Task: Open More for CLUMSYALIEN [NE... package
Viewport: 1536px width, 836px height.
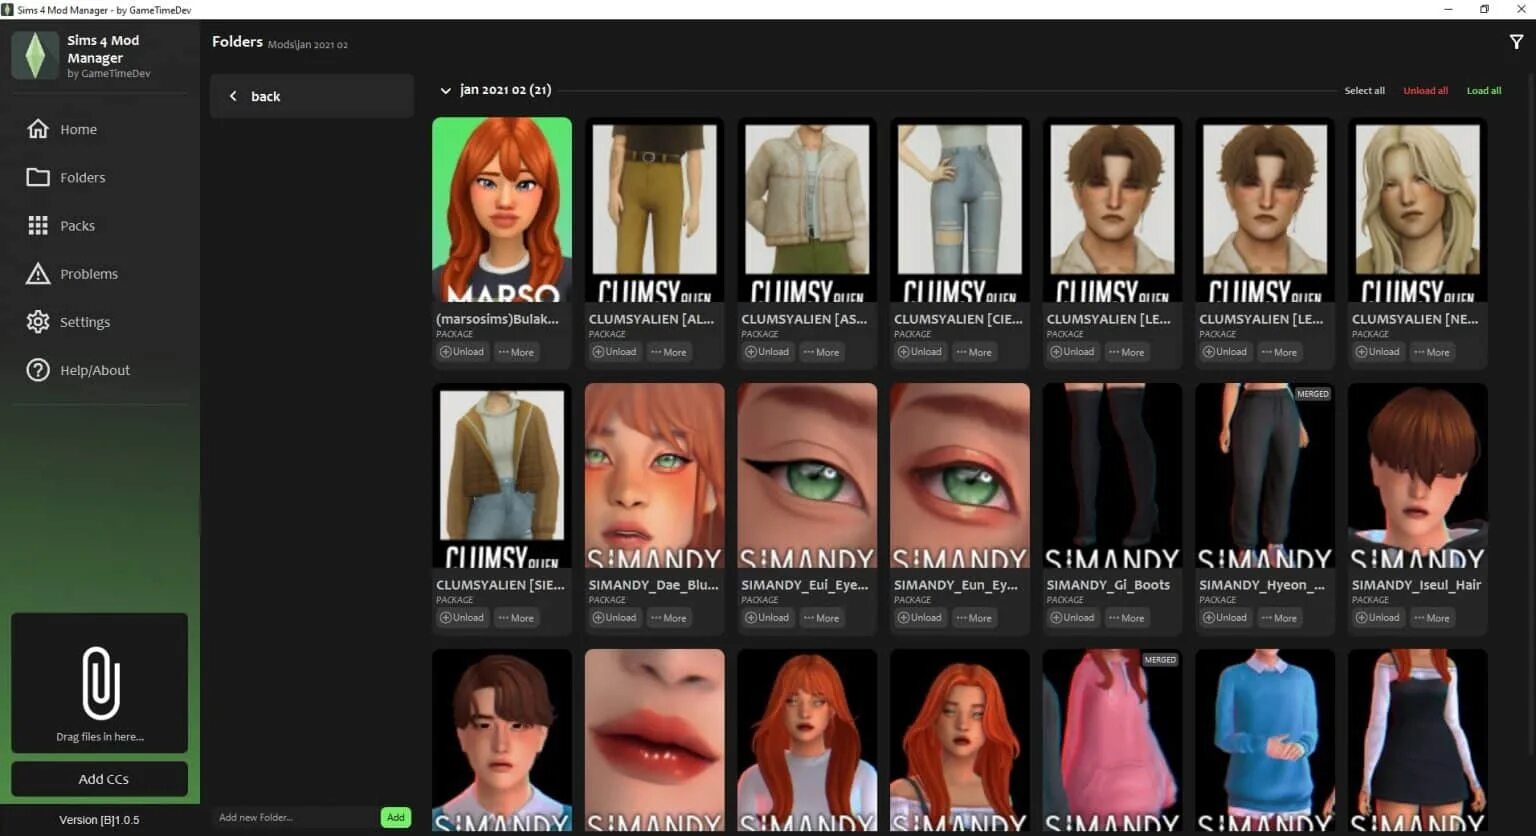Action: (x=1432, y=352)
